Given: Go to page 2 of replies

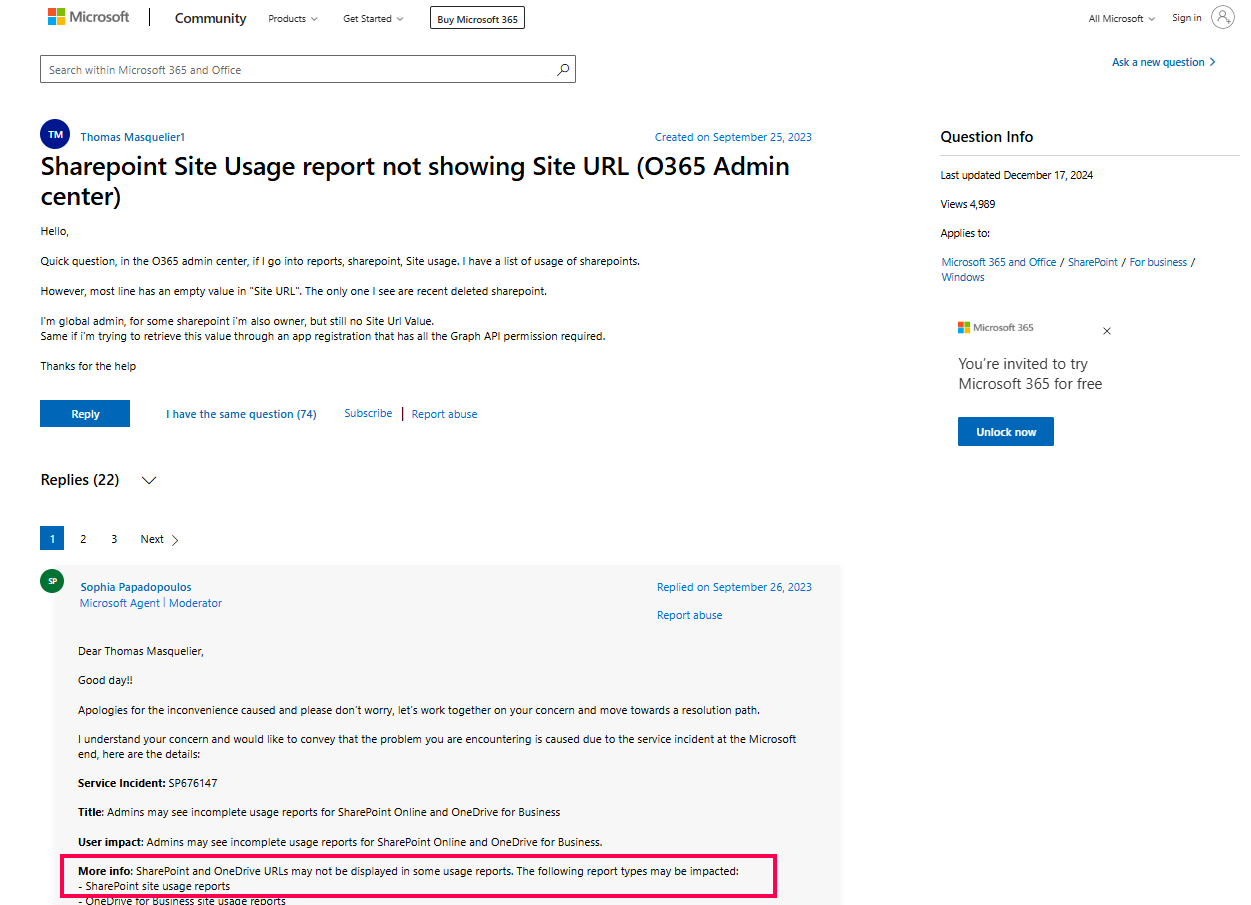Looking at the screenshot, I should tap(83, 539).
